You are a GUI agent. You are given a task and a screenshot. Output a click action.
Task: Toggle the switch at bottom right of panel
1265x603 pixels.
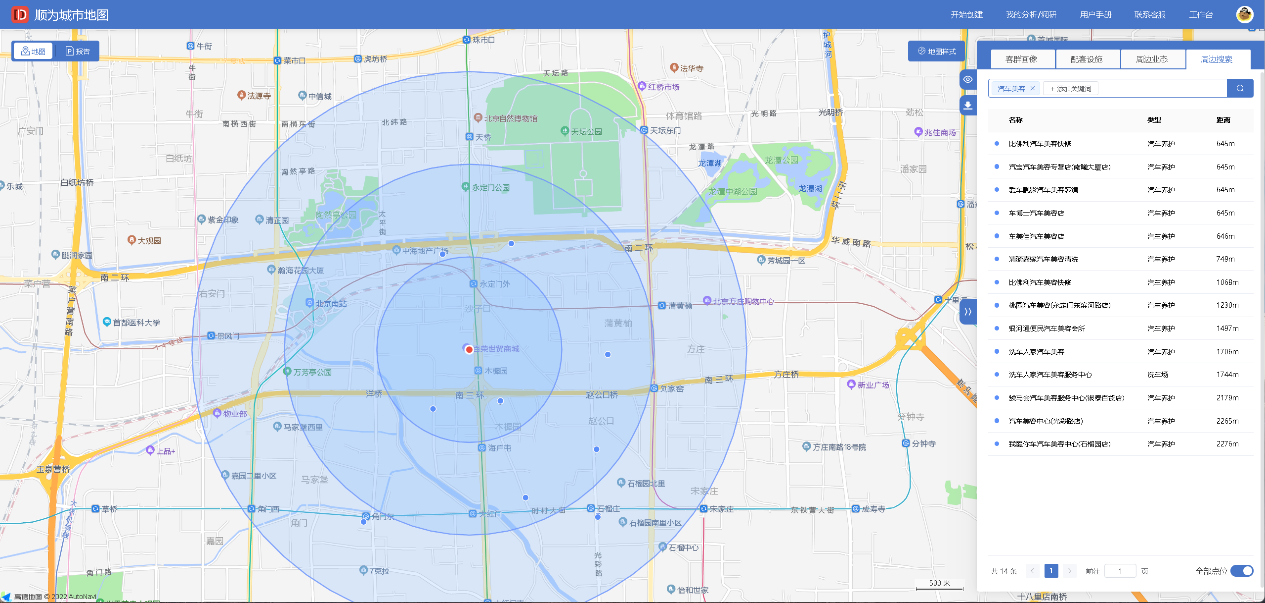(1241, 571)
